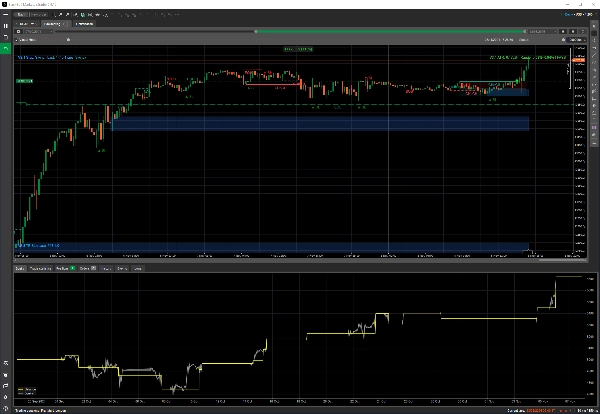Open the Orders tab with grey badge
Screen dimensions: 600x414
tap(88, 269)
